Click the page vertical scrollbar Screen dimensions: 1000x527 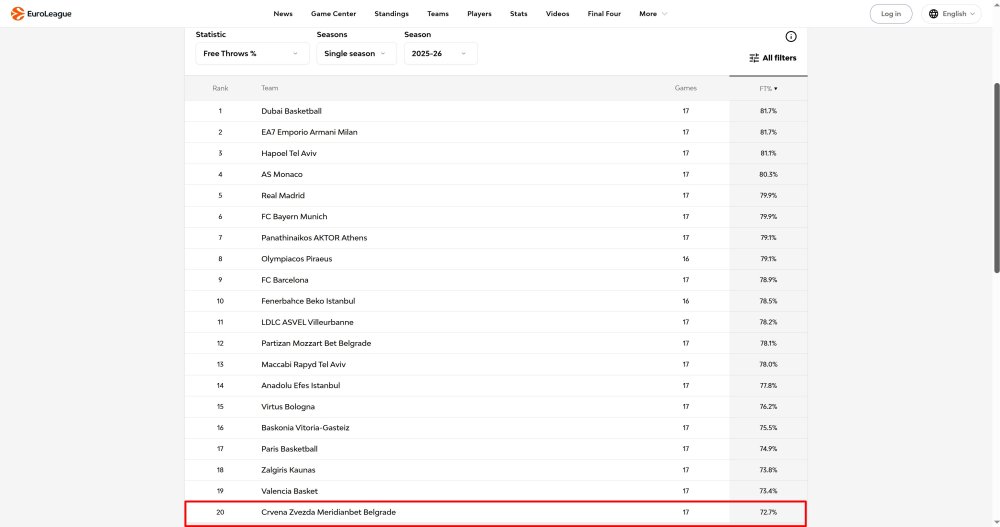pos(996,179)
